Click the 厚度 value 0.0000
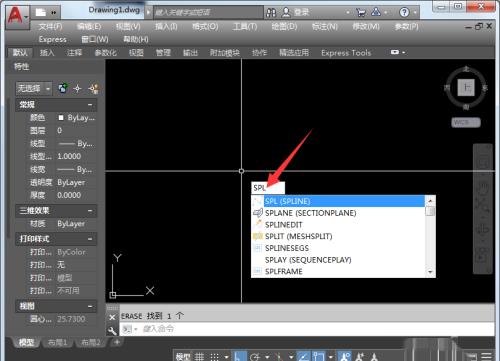 pos(77,195)
